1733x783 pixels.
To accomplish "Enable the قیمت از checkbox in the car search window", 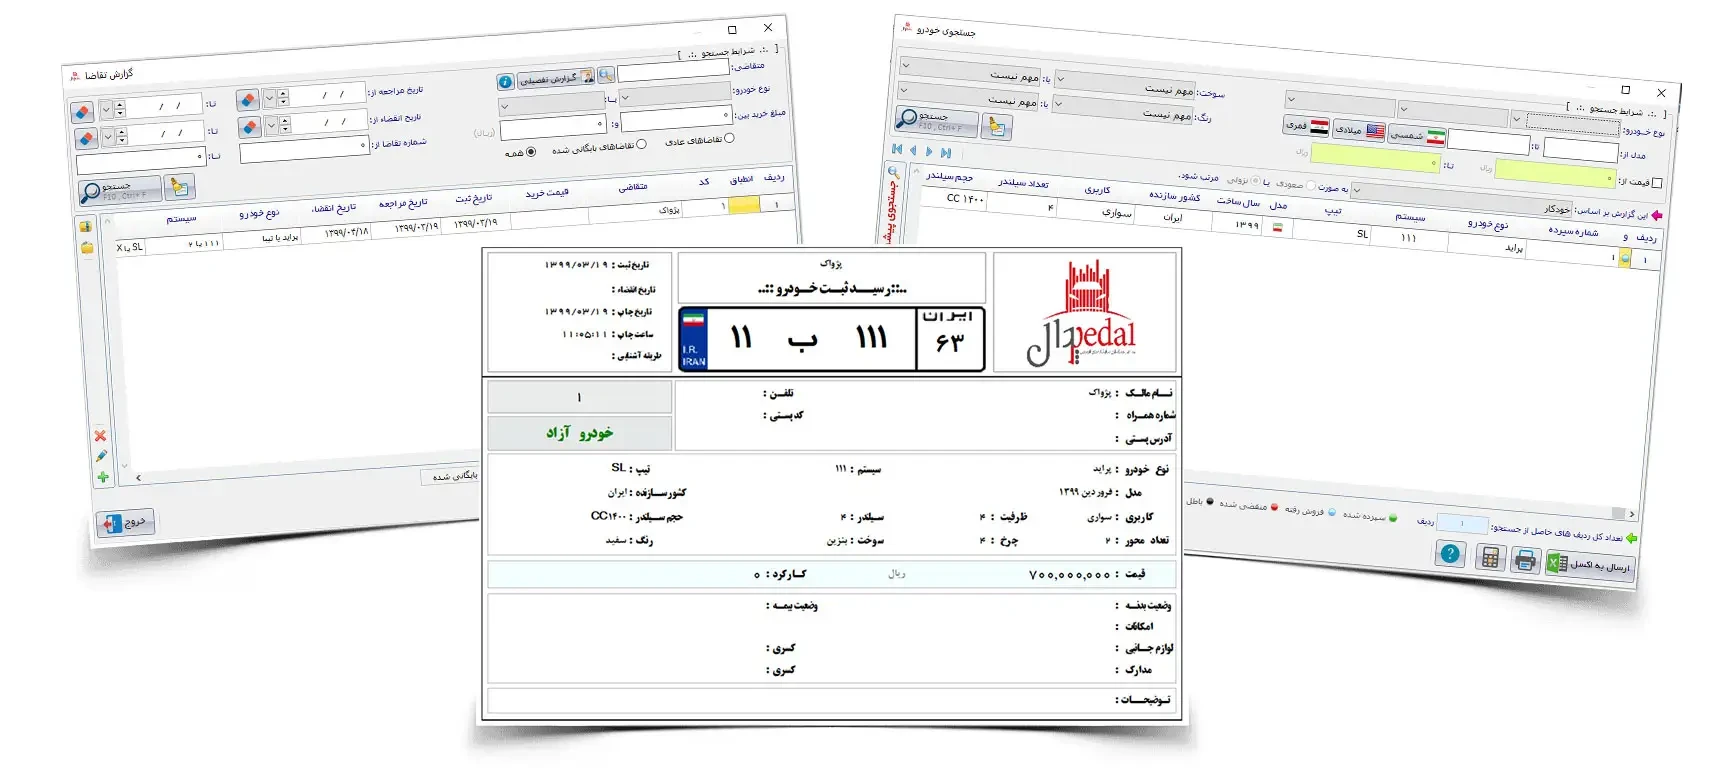I will click(1657, 183).
